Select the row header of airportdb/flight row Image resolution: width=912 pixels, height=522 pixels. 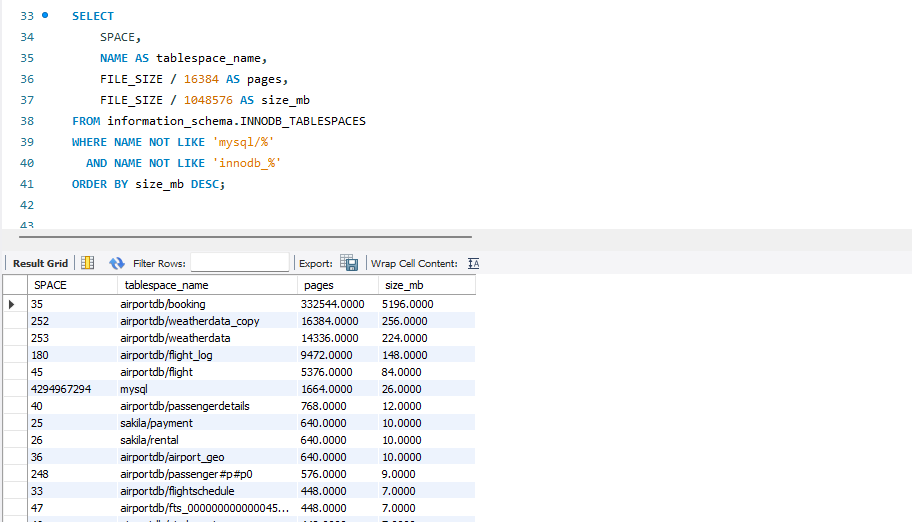click(12, 372)
